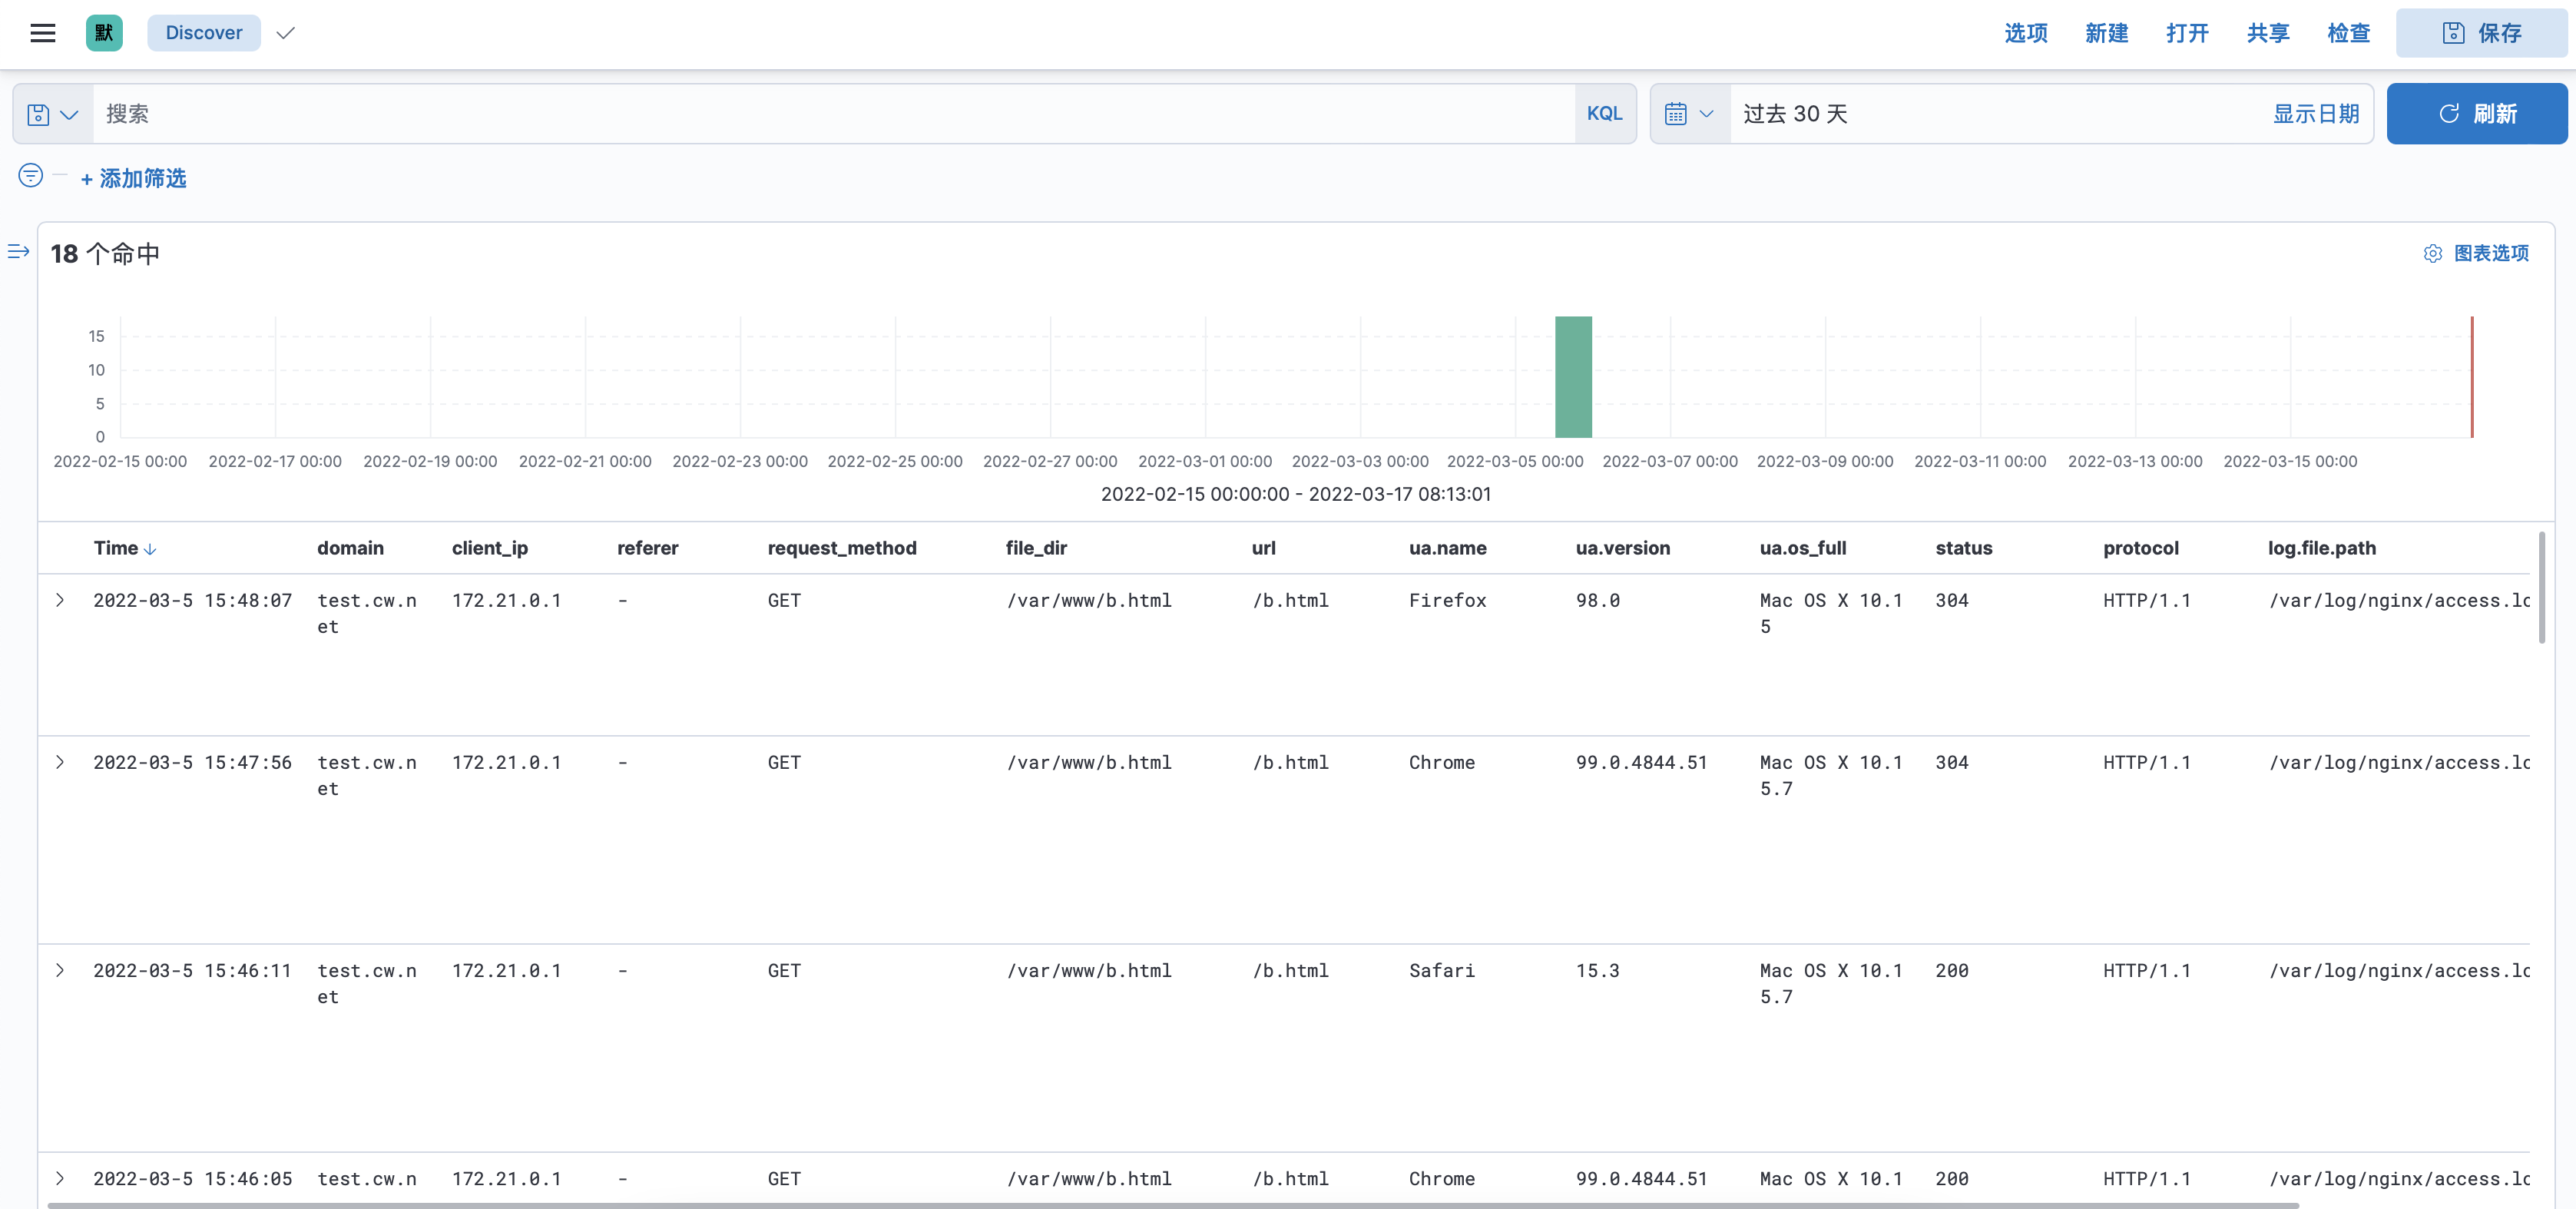This screenshot has width=2576, height=1209.
Task: Click 打开 in top bar
Action: (x=2187, y=33)
